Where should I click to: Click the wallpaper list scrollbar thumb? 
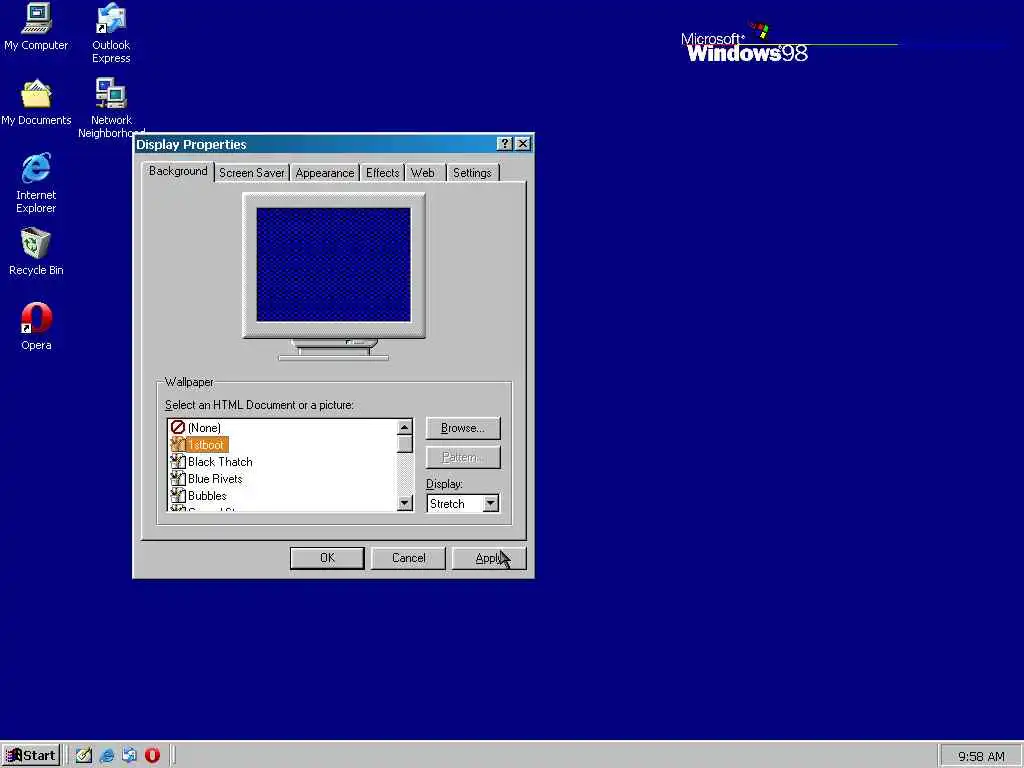[x=405, y=444]
